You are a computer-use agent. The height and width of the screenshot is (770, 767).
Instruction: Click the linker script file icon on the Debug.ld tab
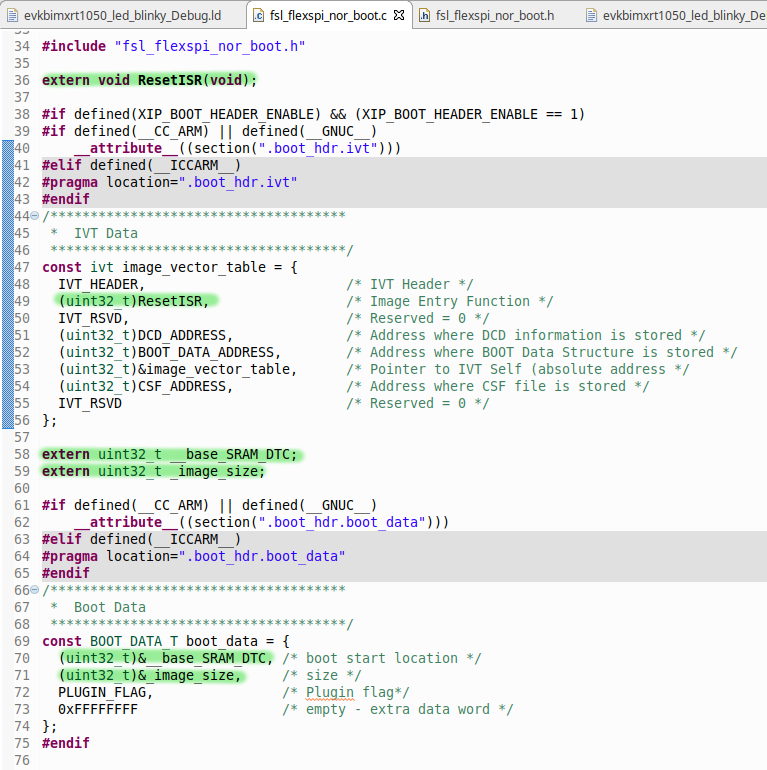(13, 16)
